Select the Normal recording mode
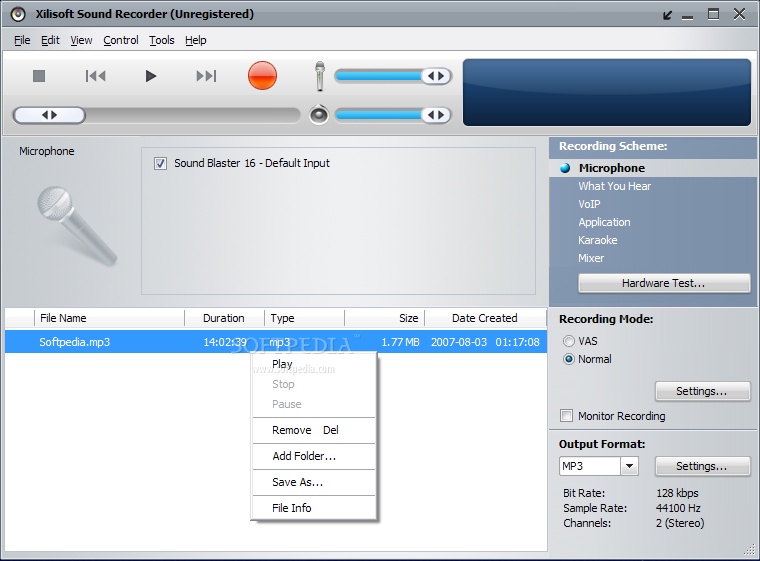Viewport: 760px width, 561px height. tap(569, 359)
